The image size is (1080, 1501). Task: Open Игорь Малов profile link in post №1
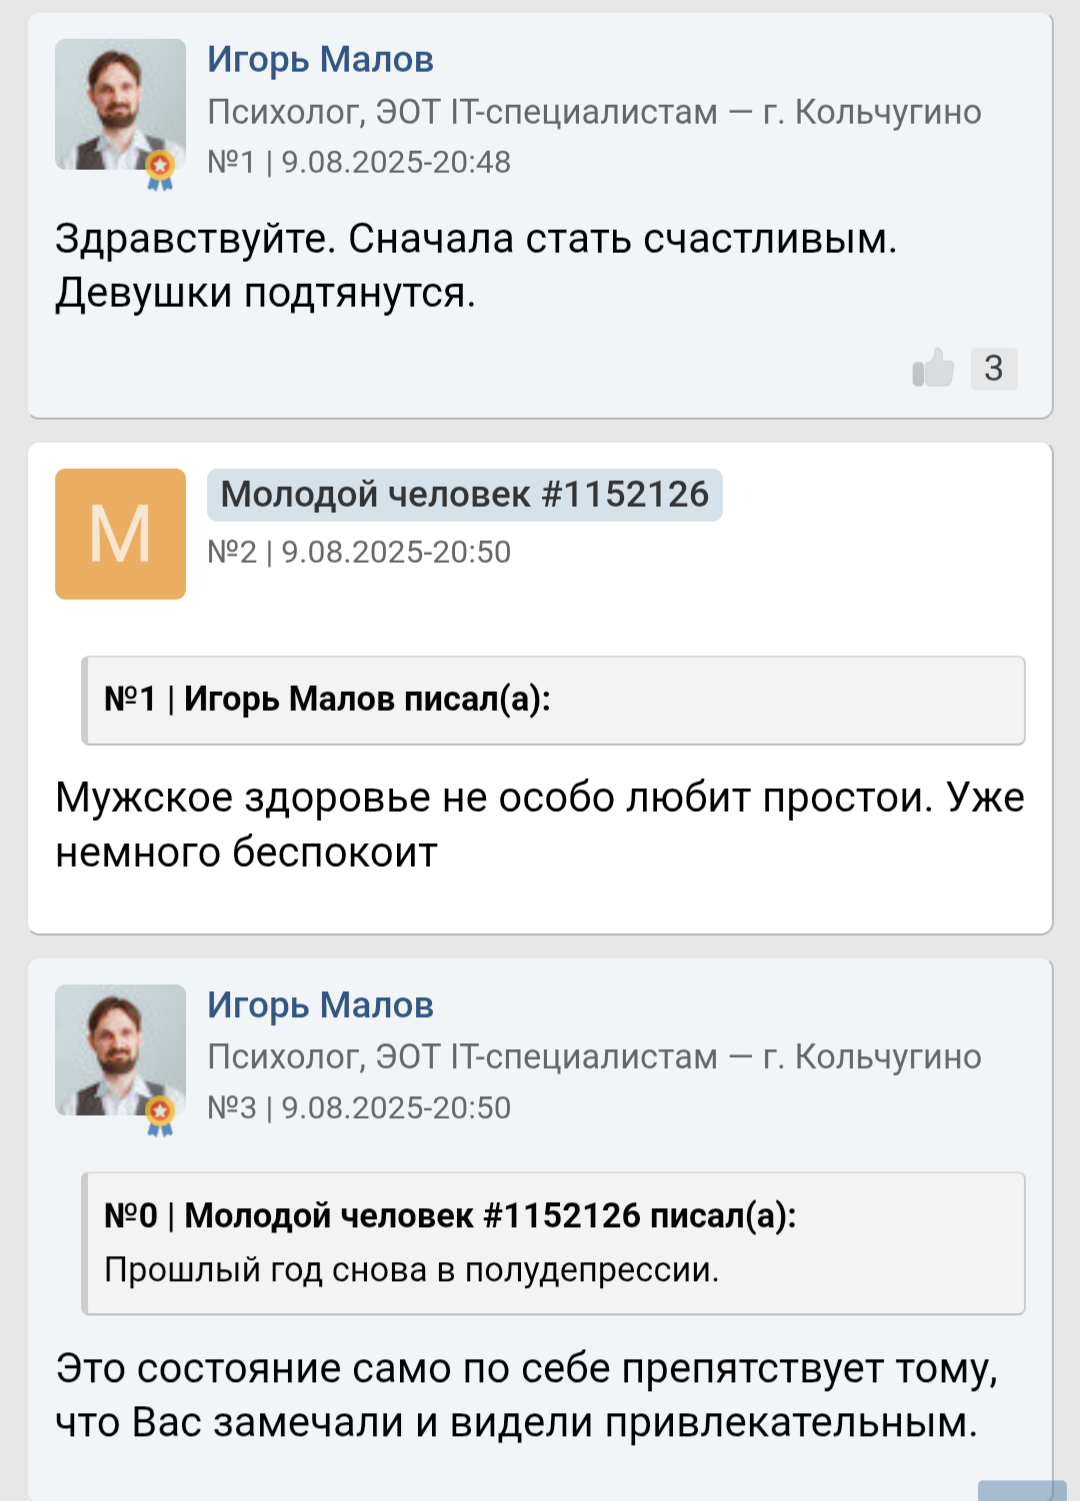pos(320,60)
